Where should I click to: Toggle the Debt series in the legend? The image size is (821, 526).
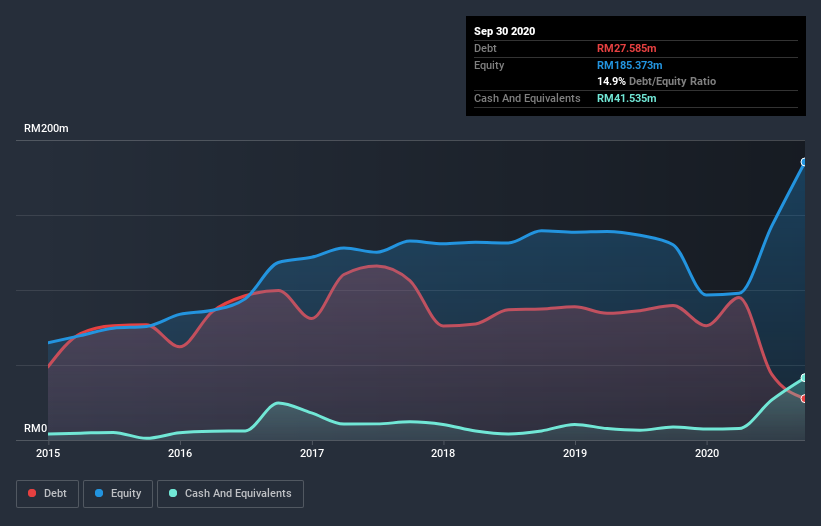(47, 494)
